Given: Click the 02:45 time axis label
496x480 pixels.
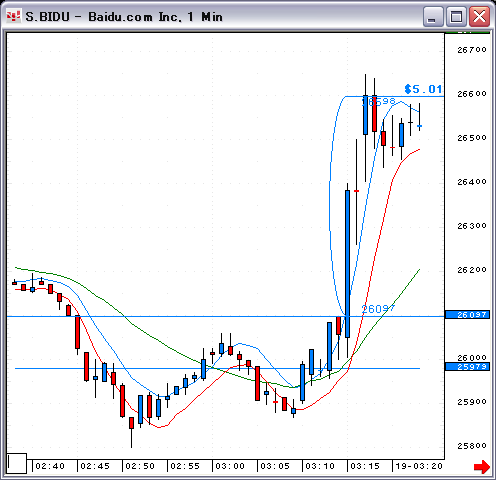Looking at the screenshot, I should (95, 466).
